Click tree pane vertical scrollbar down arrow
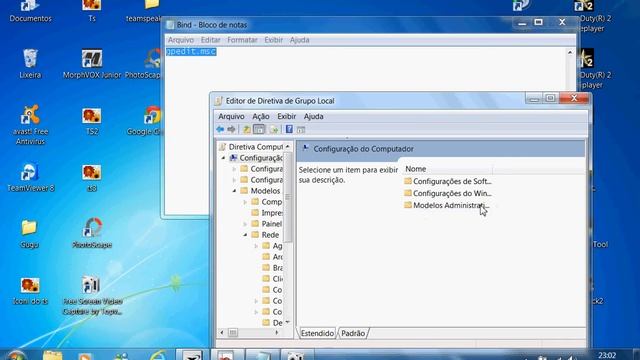This screenshot has width=640, height=360. pyautogui.click(x=288, y=322)
